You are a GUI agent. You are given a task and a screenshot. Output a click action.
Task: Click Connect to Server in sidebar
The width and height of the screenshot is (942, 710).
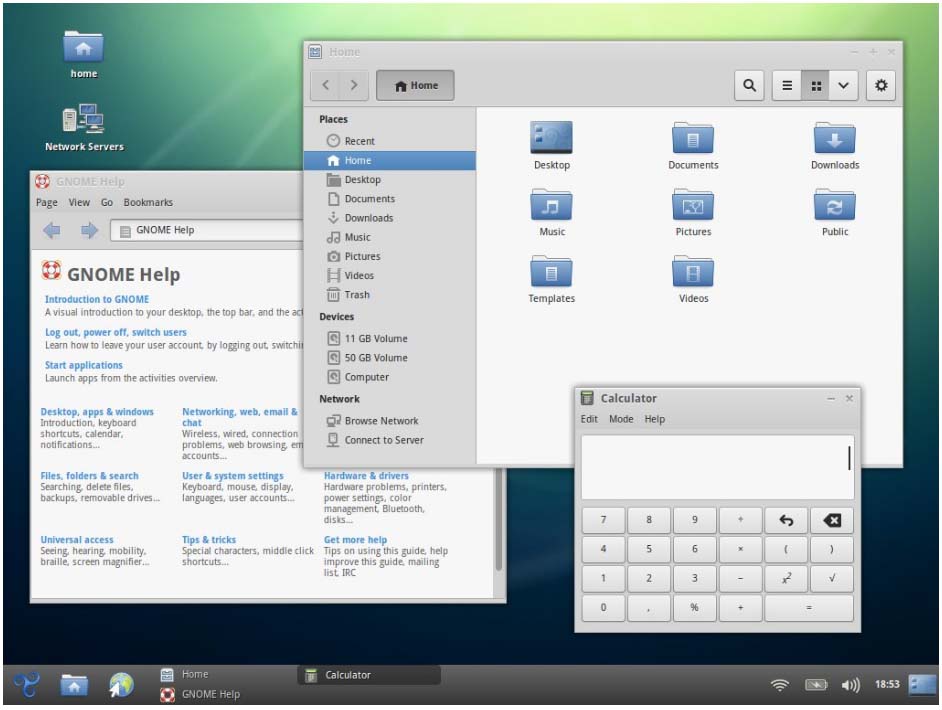[x=389, y=440]
